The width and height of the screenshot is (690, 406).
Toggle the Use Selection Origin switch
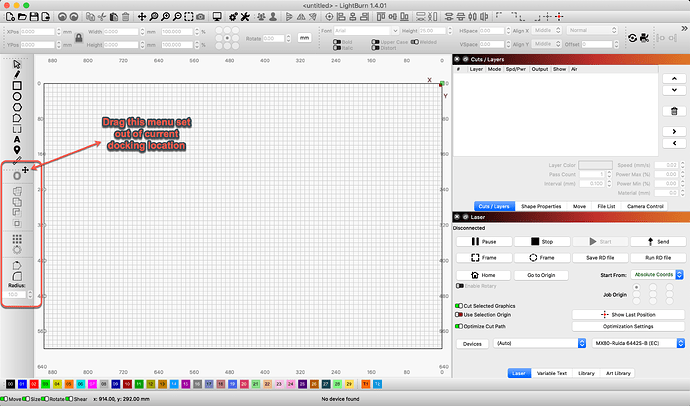pyautogui.click(x=459, y=315)
